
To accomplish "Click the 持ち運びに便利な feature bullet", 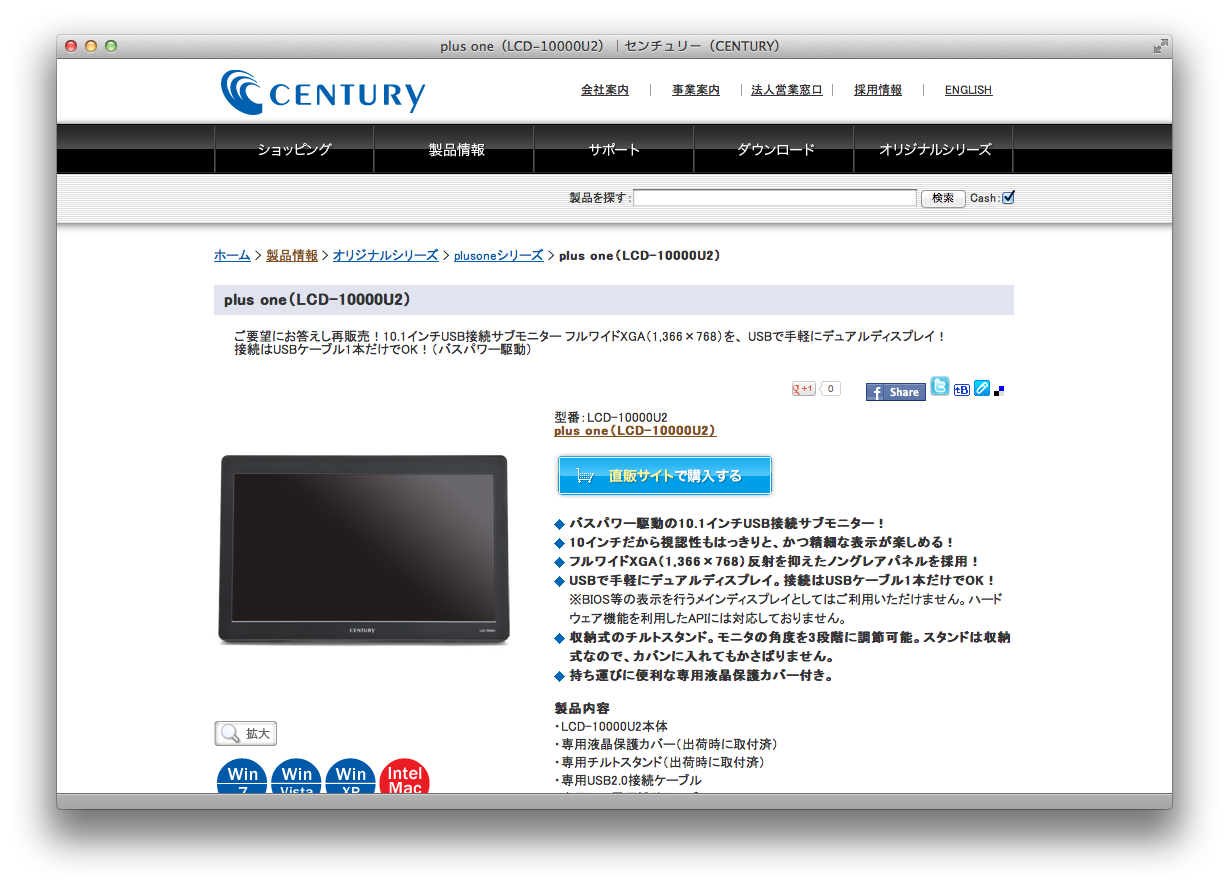I will [701, 676].
